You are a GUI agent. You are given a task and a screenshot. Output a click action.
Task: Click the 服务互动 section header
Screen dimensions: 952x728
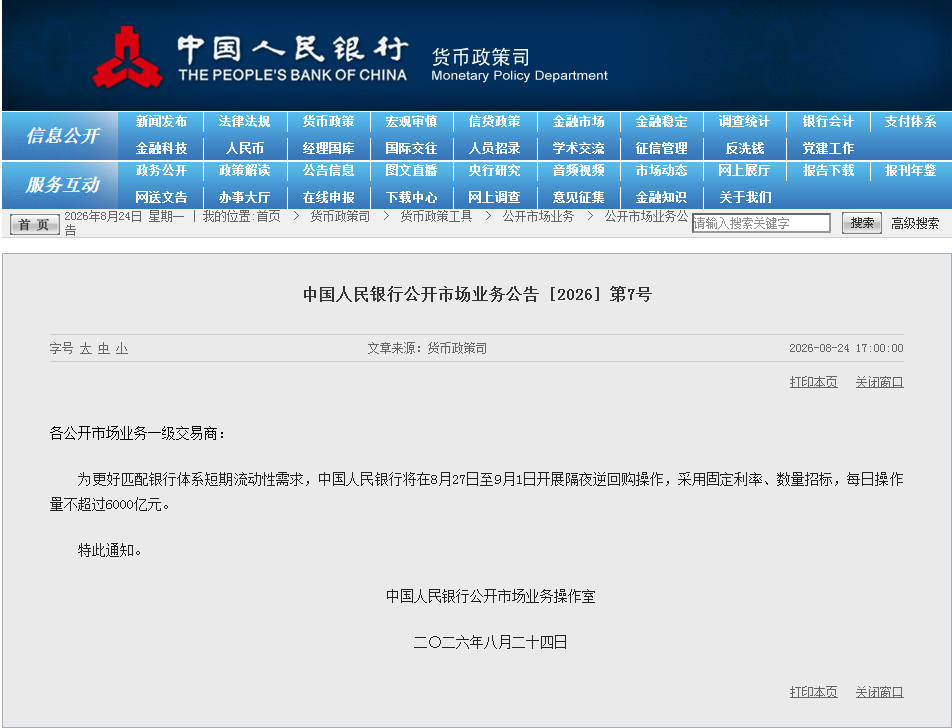pyautogui.click(x=62, y=185)
